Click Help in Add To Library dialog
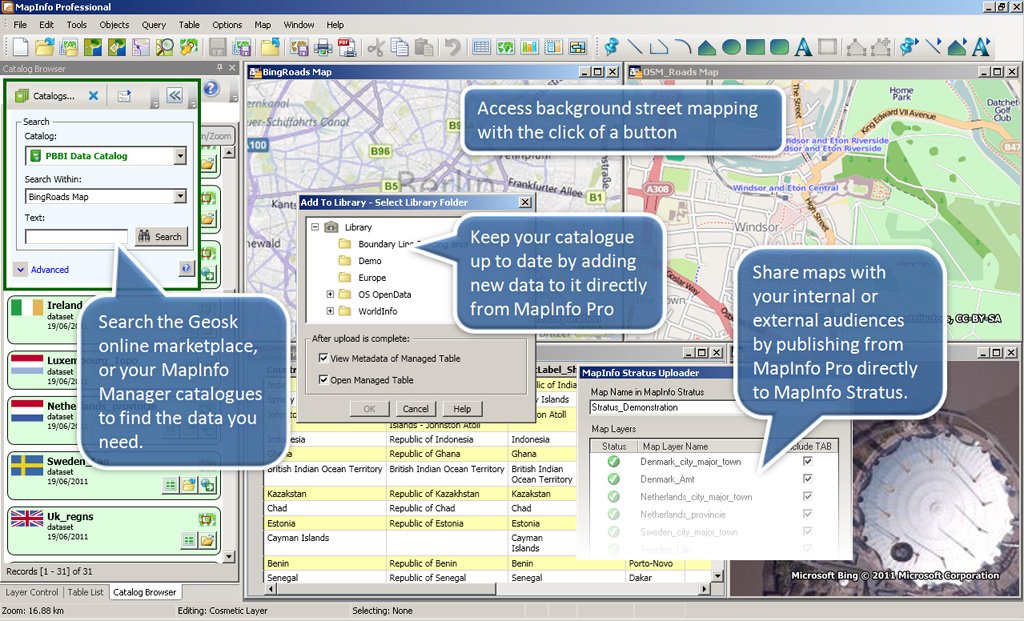This screenshot has width=1024, height=621. point(462,409)
